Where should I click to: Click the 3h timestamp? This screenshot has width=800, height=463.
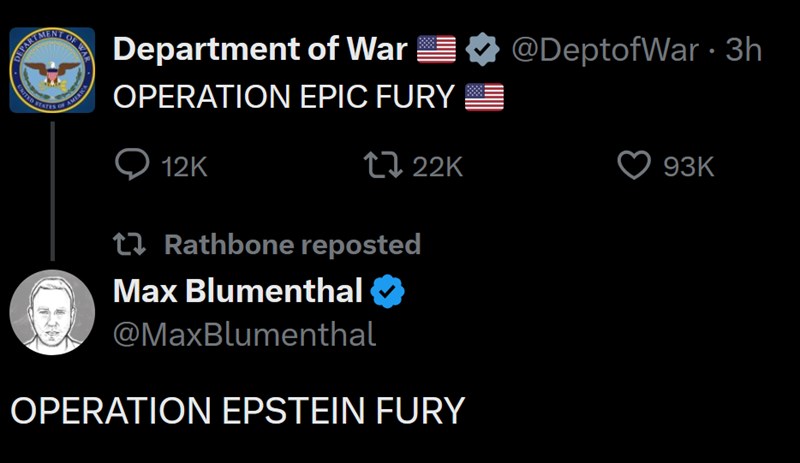[743, 50]
